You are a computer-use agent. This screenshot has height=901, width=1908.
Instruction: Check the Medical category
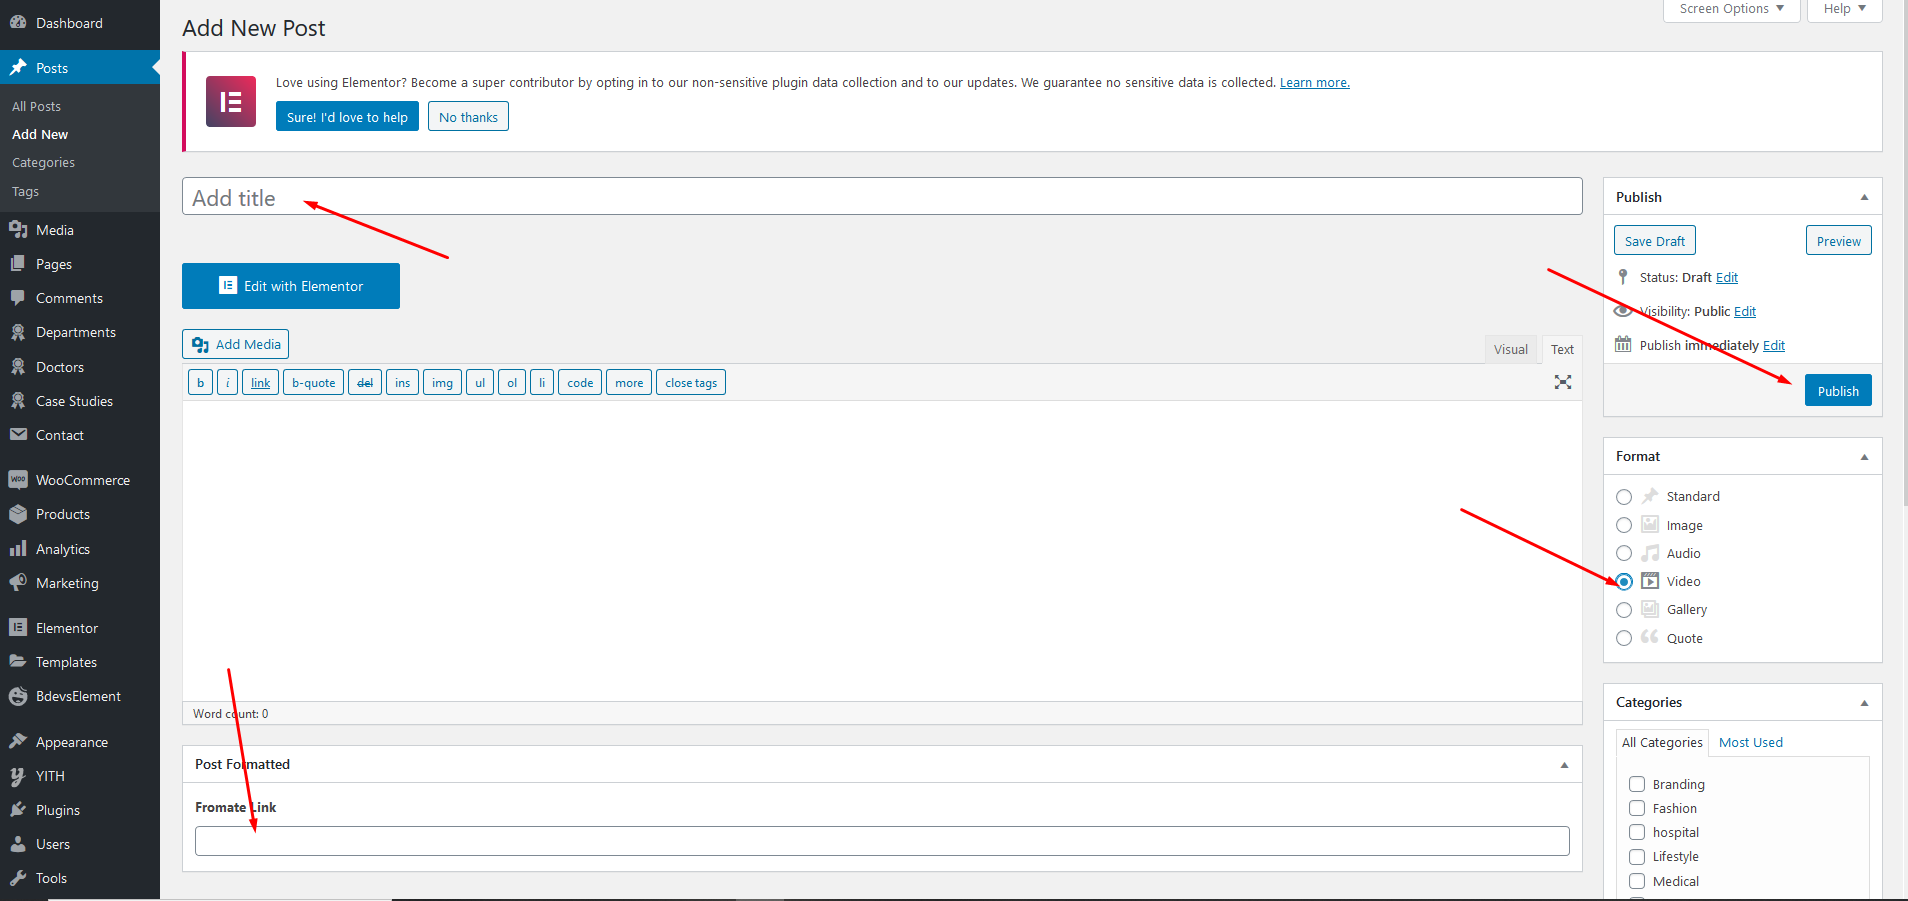tap(1637, 881)
